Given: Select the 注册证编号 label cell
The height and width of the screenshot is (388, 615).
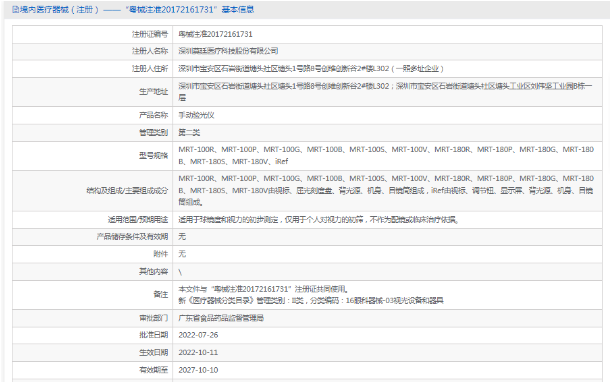Looking at the screenshot, I should pos(93,34).
